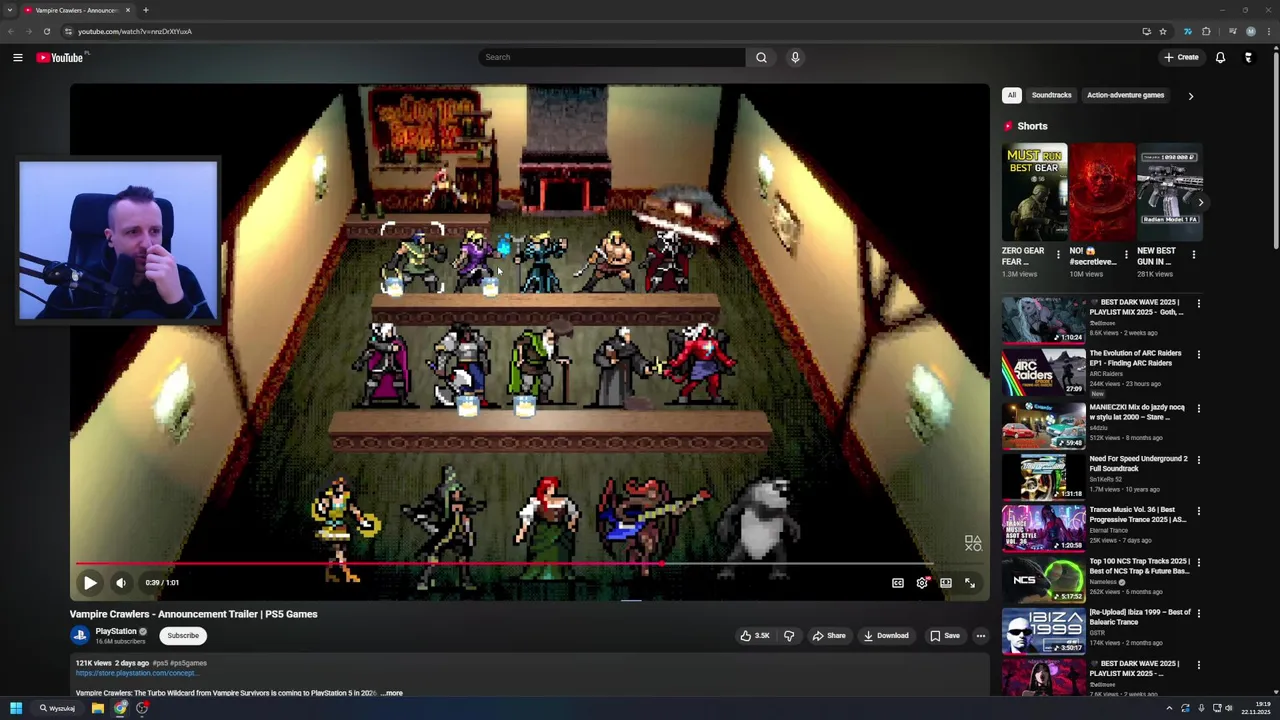
Task: Play the paused video
Action: point(90,582)
